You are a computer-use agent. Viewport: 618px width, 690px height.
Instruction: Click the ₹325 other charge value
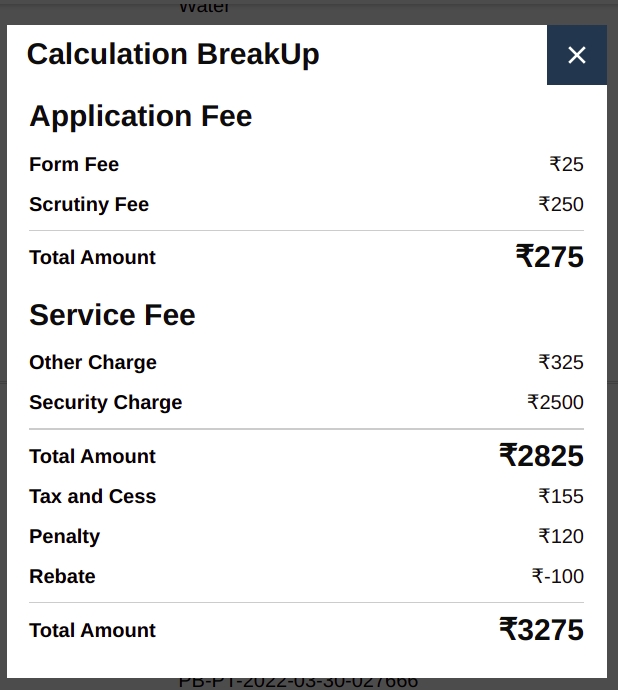tap(561, 362)
